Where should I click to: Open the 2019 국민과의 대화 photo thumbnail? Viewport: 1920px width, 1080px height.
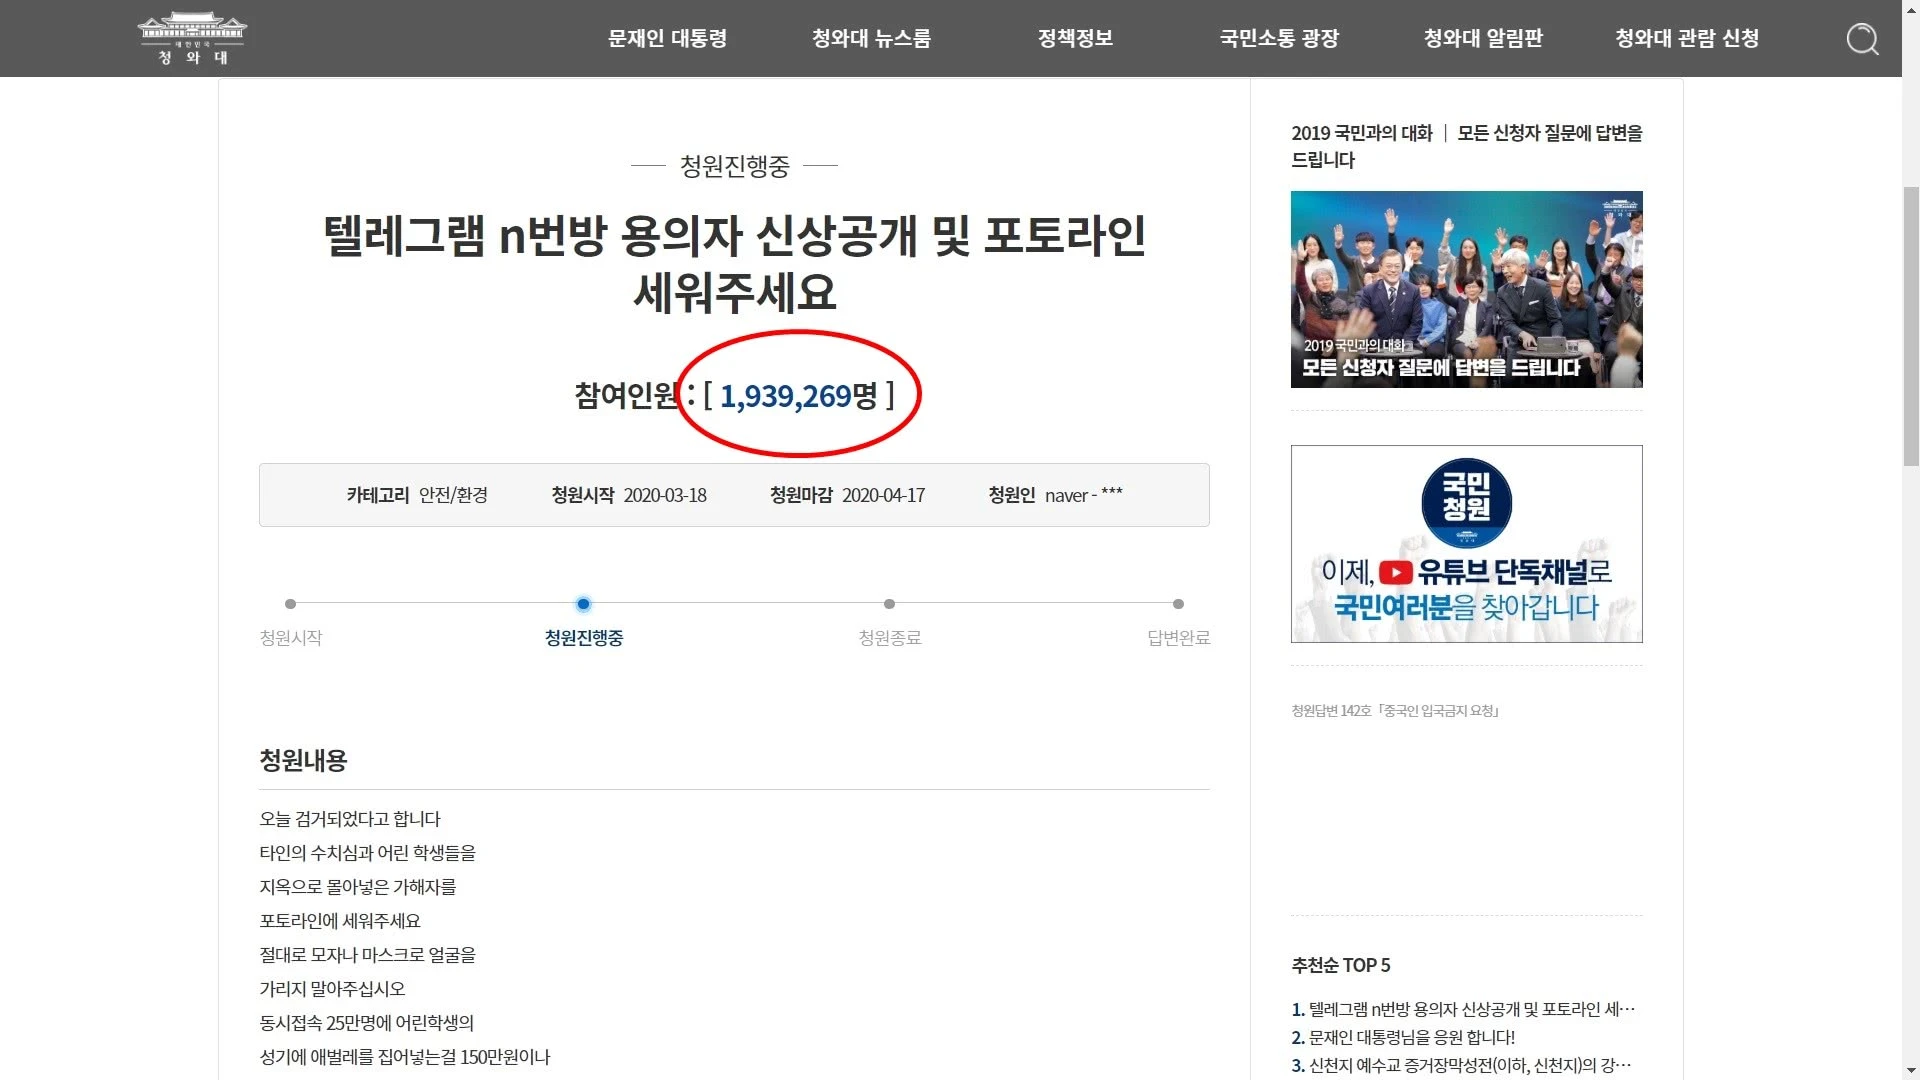[1466, 289]
